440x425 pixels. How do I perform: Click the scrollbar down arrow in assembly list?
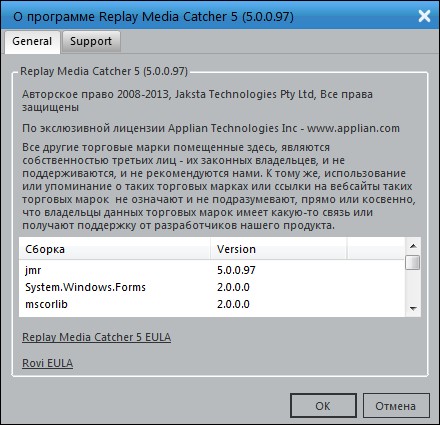(x=413, y=309)
